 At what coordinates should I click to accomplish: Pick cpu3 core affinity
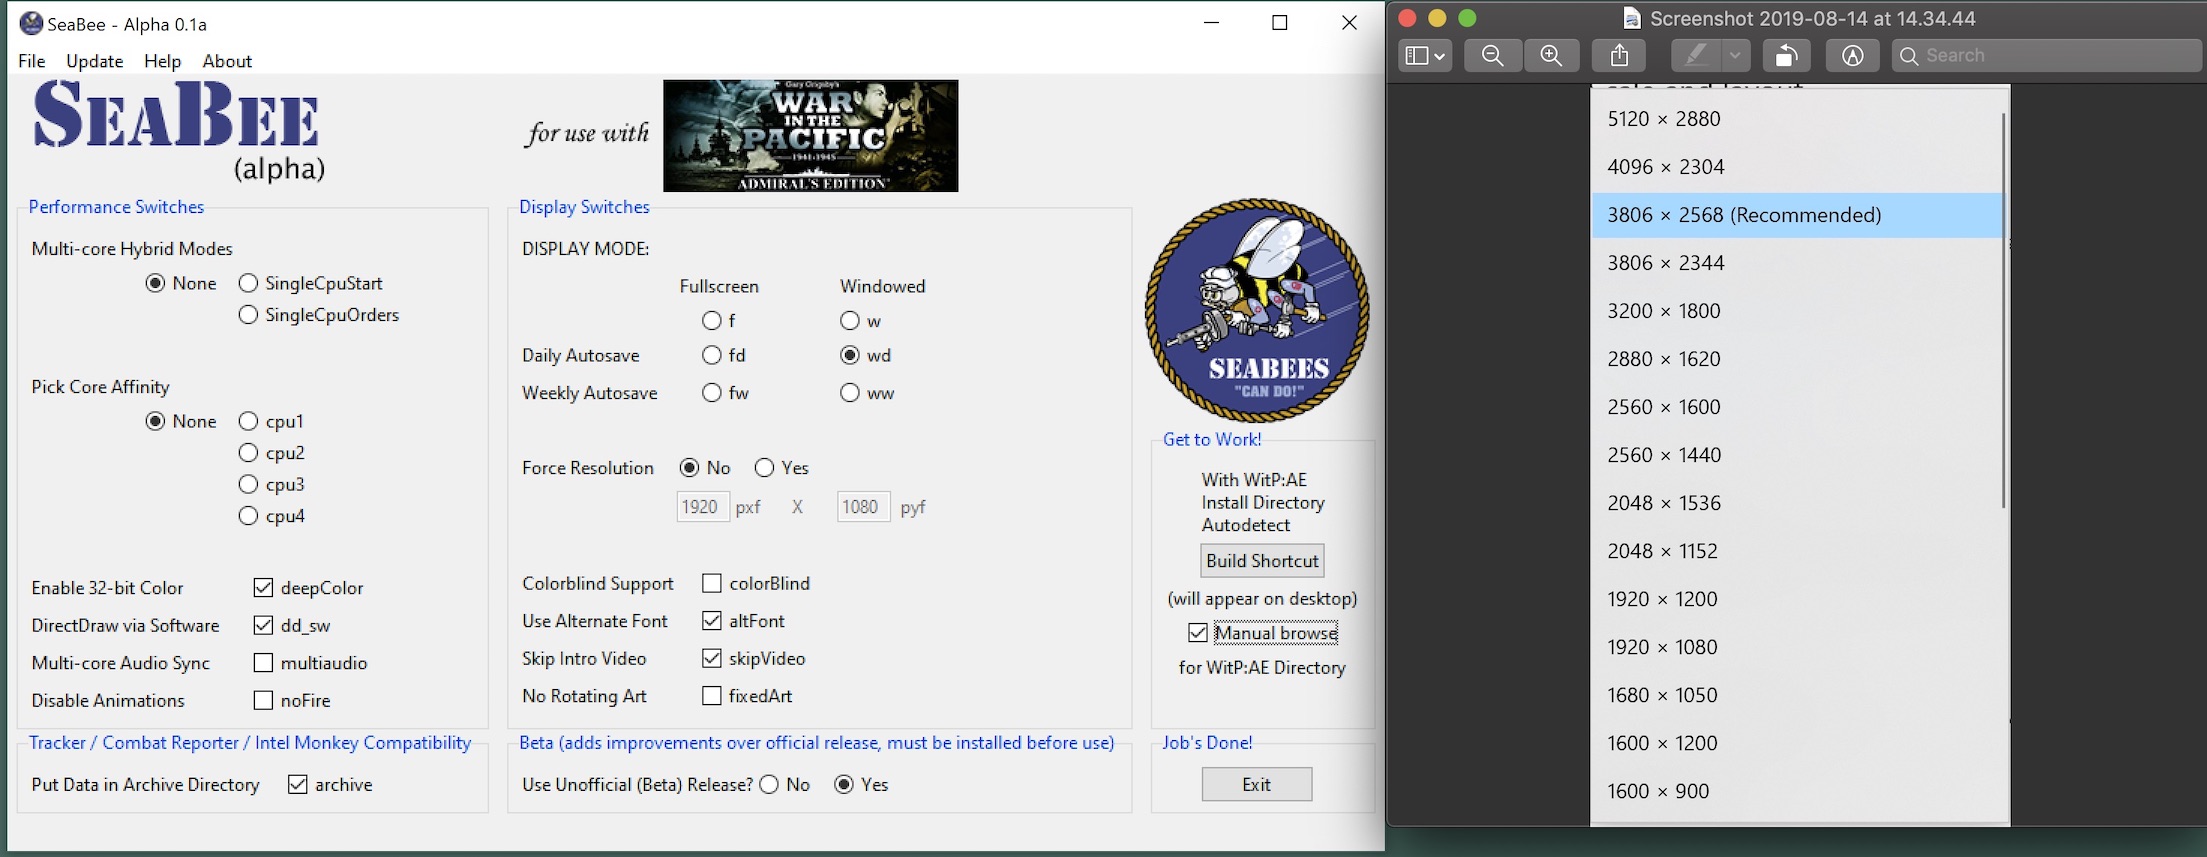coord(271,484)
